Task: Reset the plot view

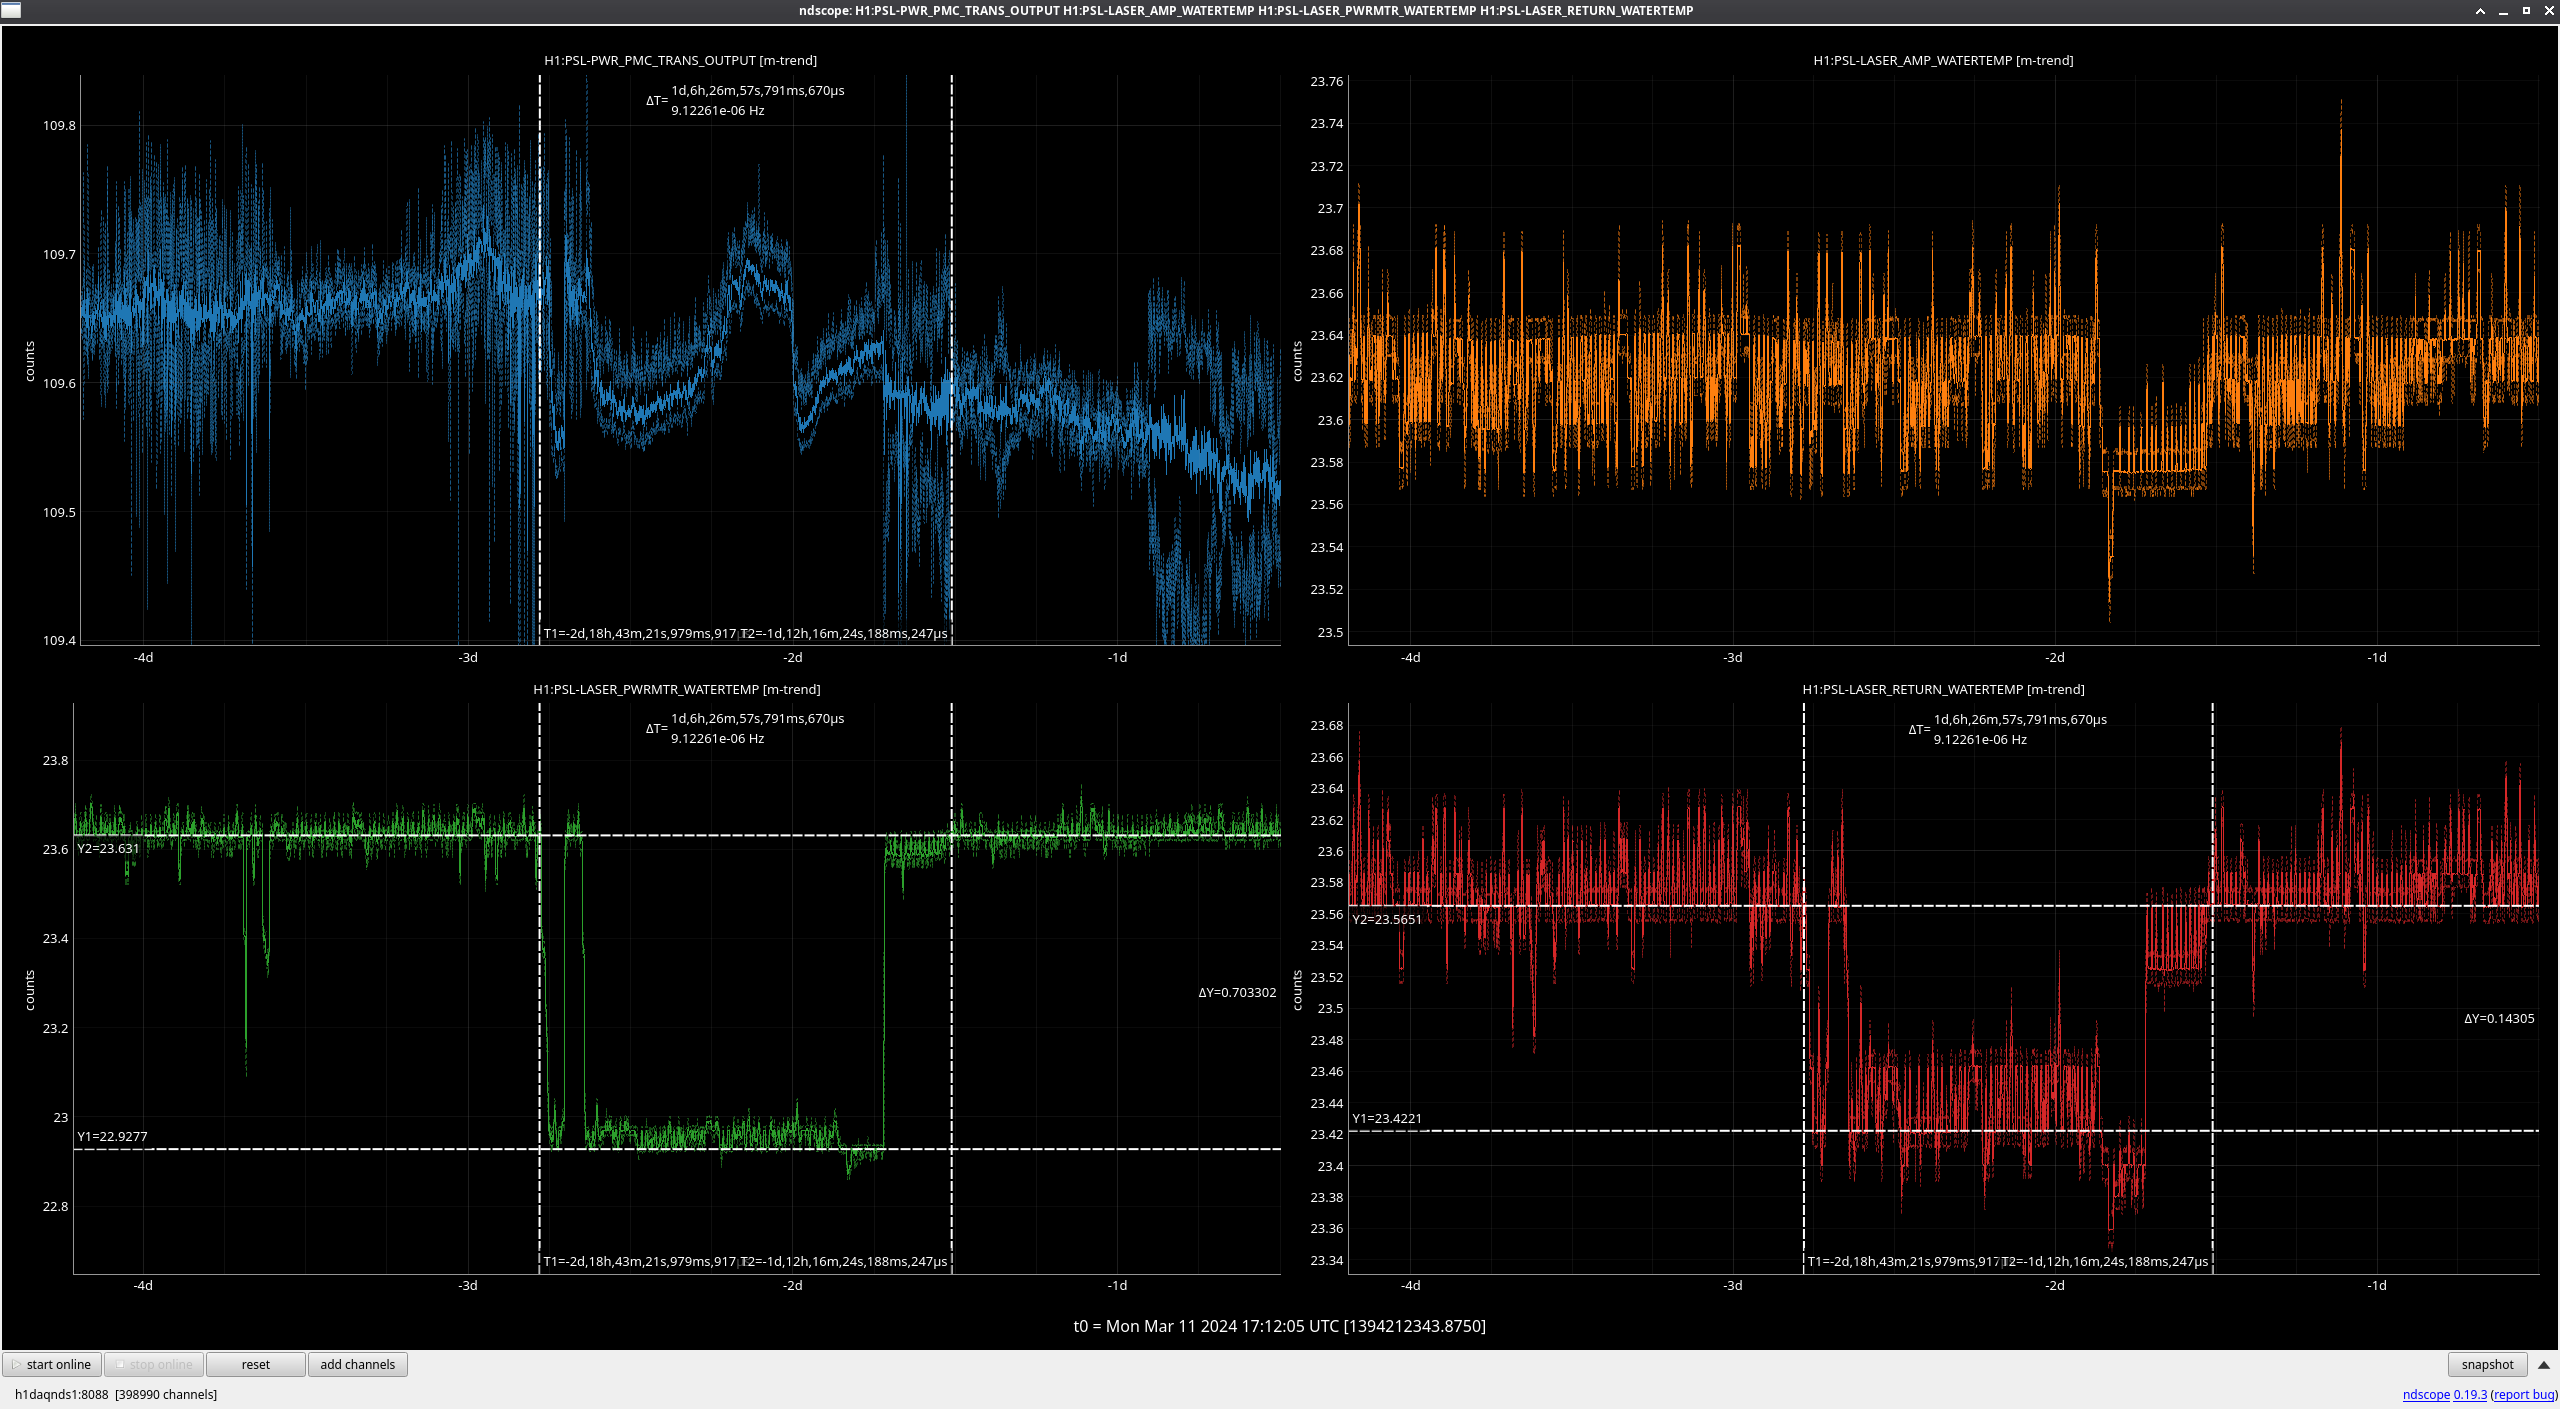Action: coord(256,1364)
